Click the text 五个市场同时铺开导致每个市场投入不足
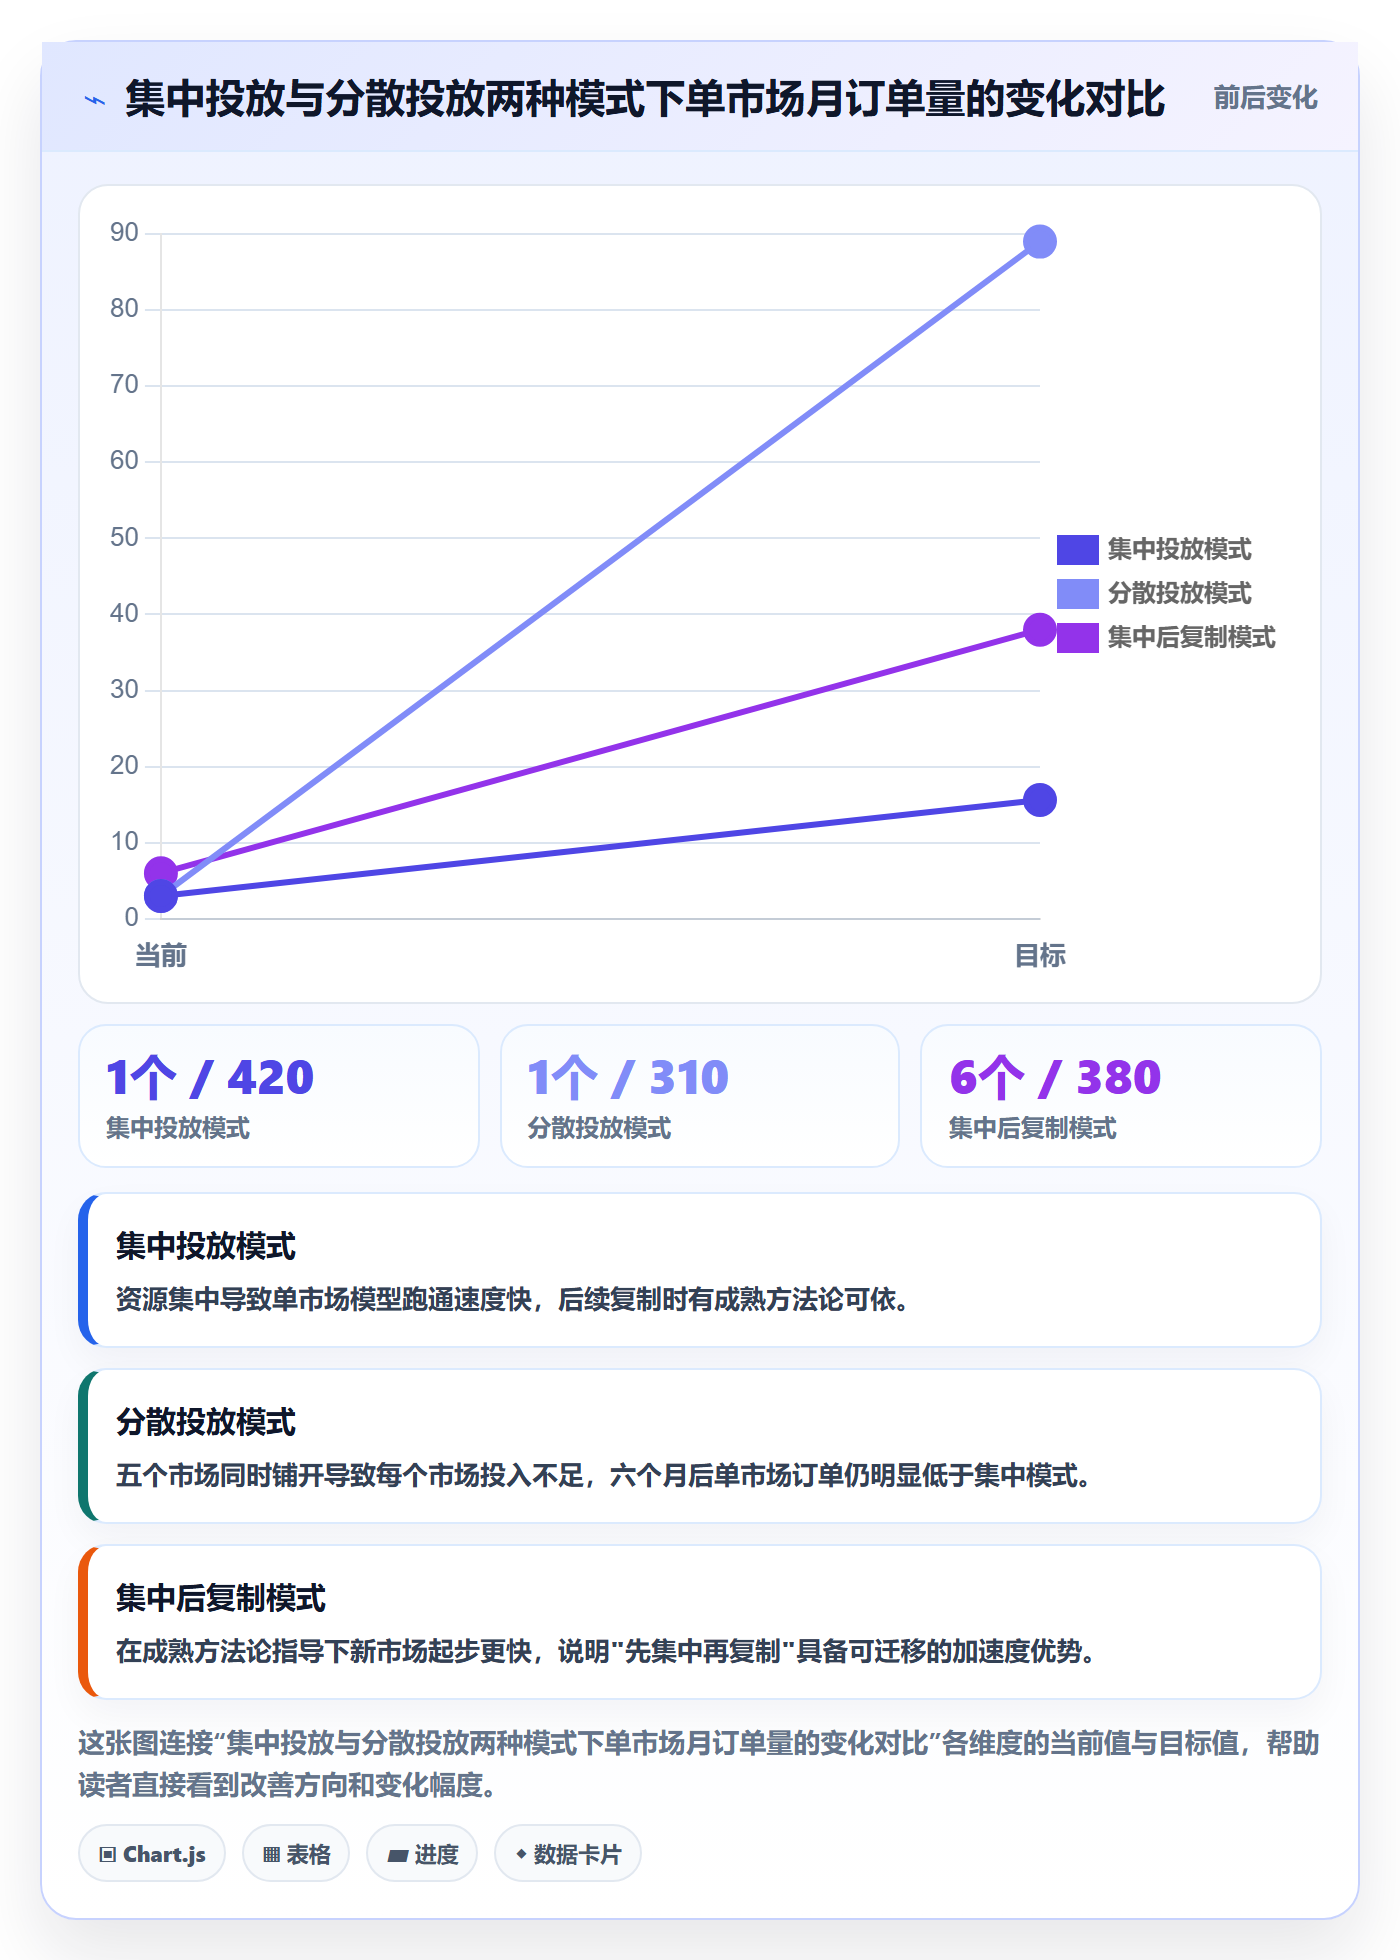This screenshot has height=1960, width=1400. point(350,1476)
